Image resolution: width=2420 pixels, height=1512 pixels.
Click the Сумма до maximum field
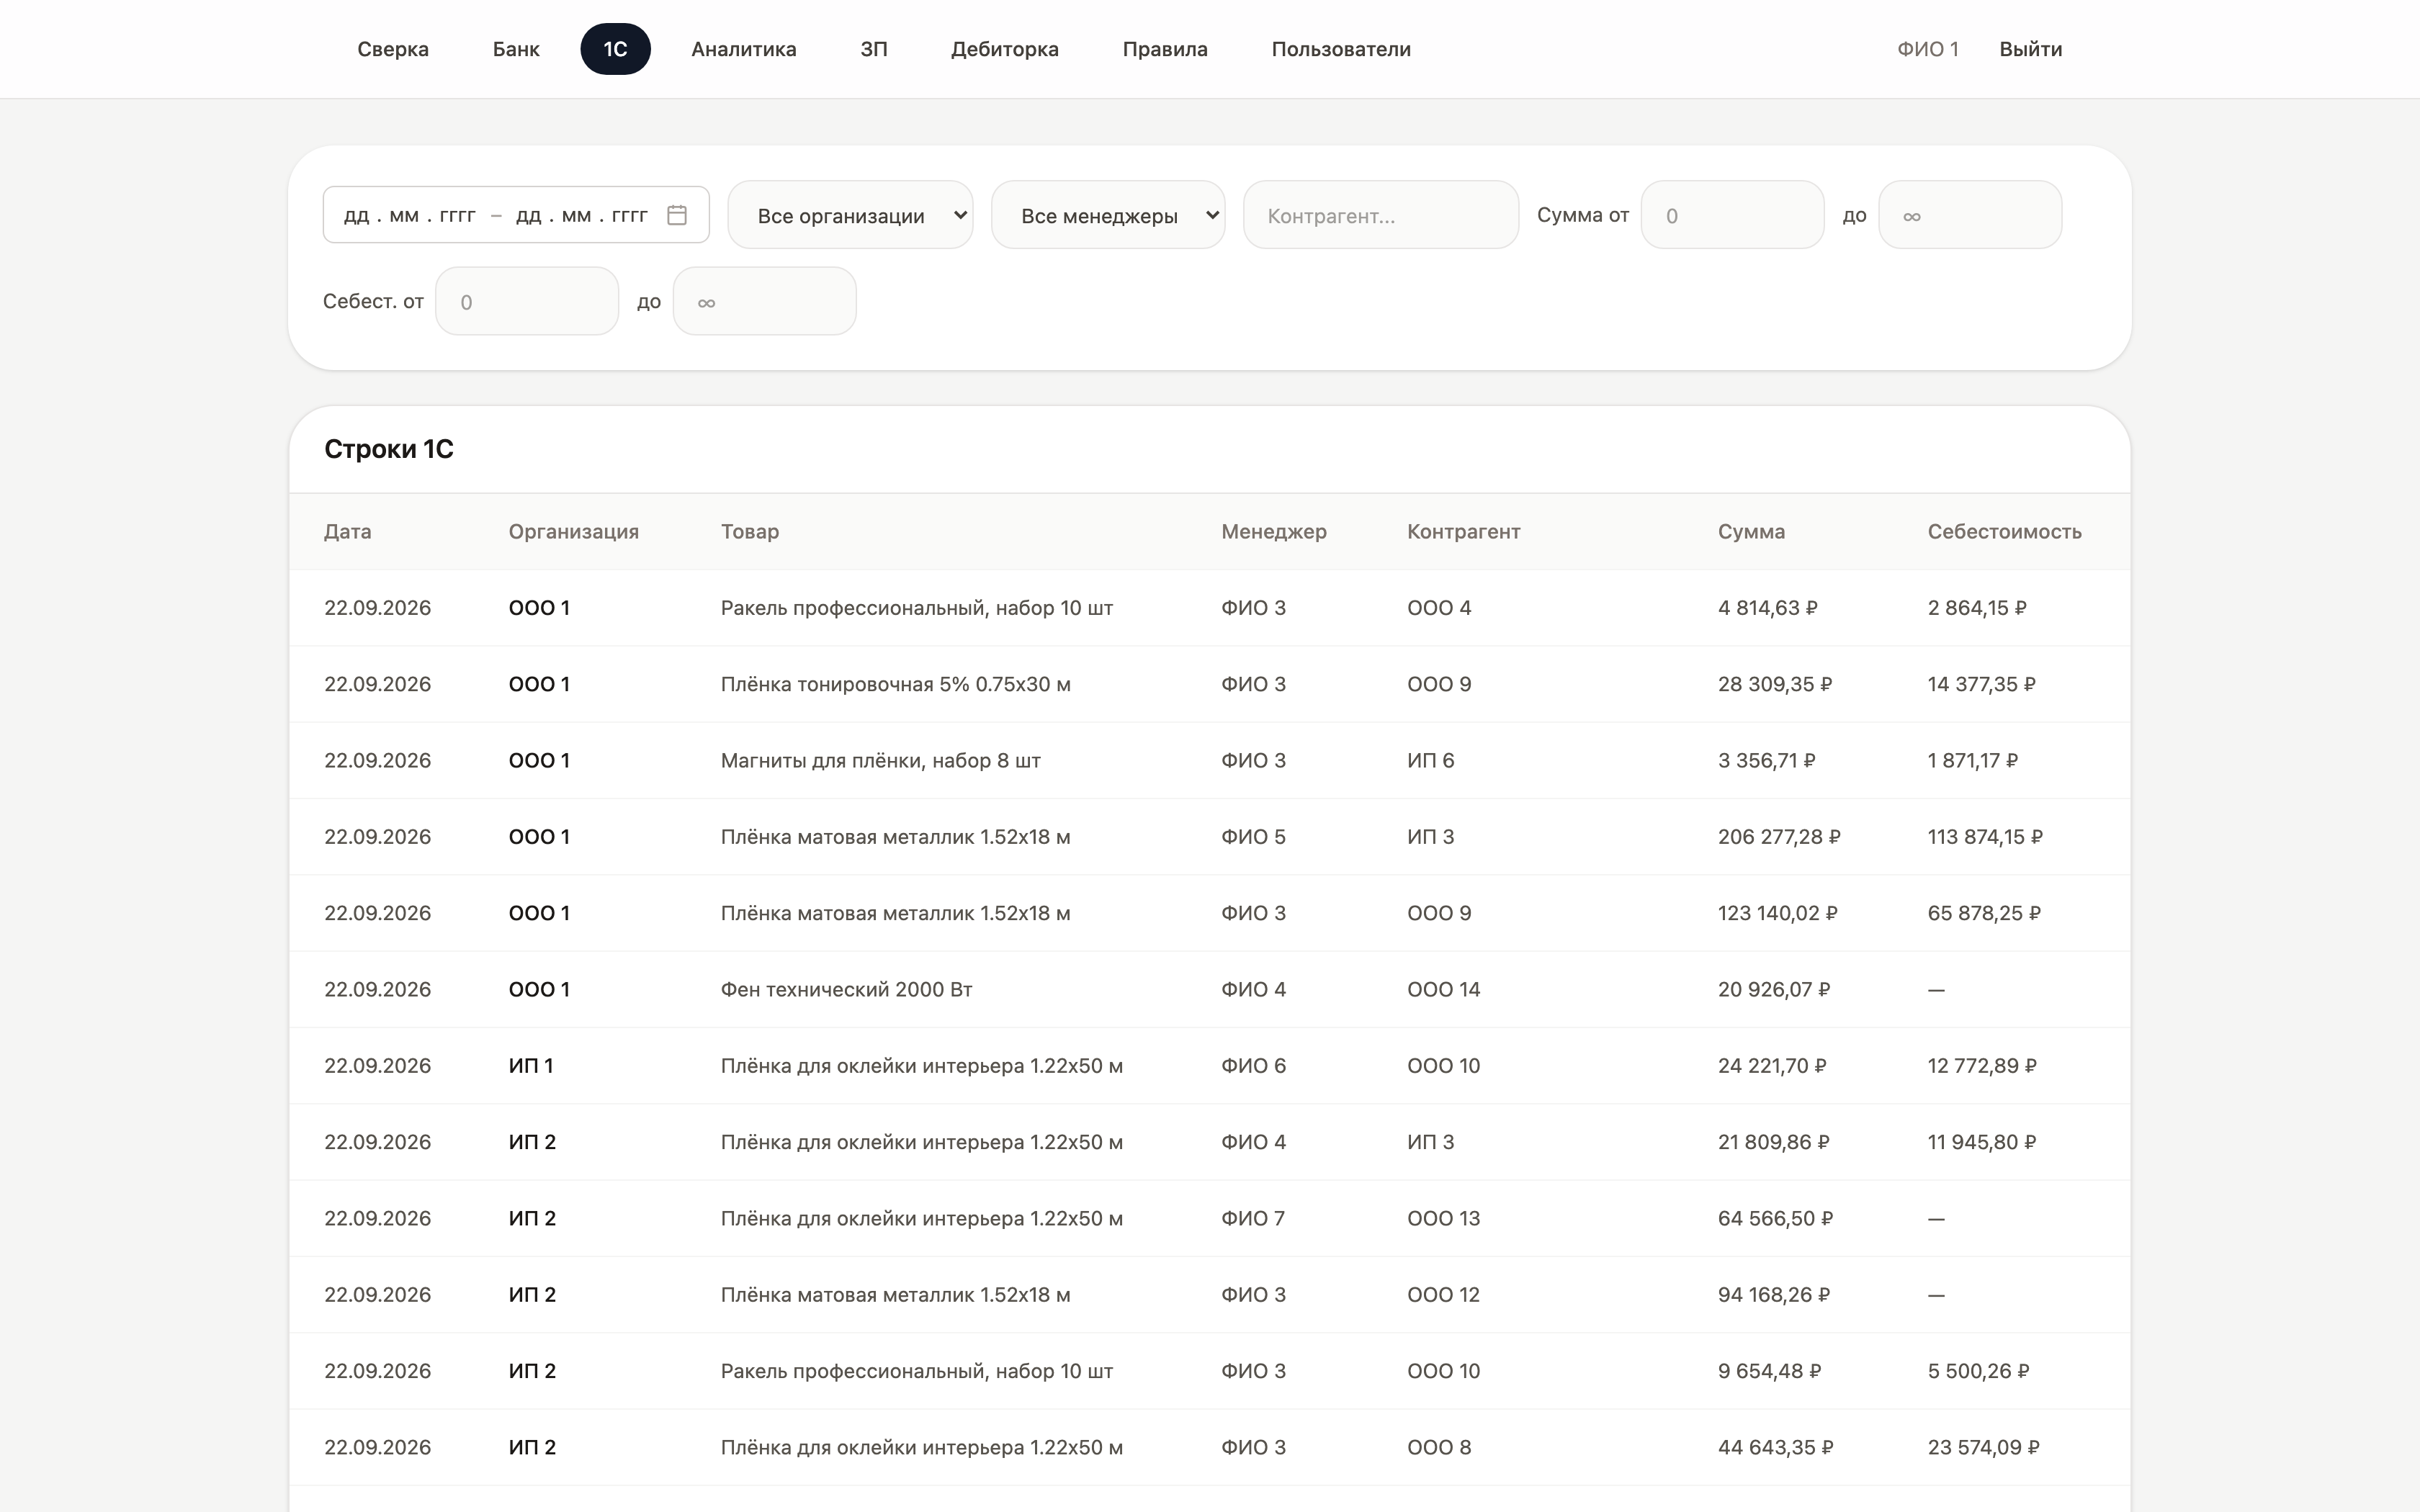pyautogui.click(x=1970, y=215)
